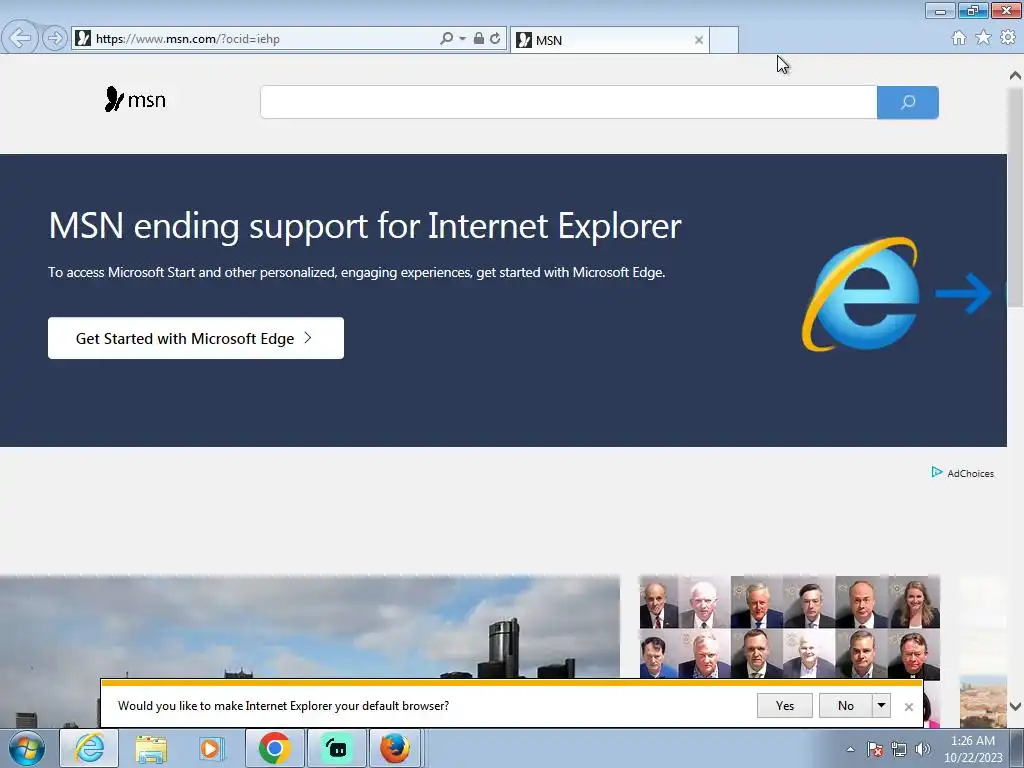The height and width of the screenshot is (768, 1024).
Task: Click the address bar URL text
Action: [x=187, y=39]
